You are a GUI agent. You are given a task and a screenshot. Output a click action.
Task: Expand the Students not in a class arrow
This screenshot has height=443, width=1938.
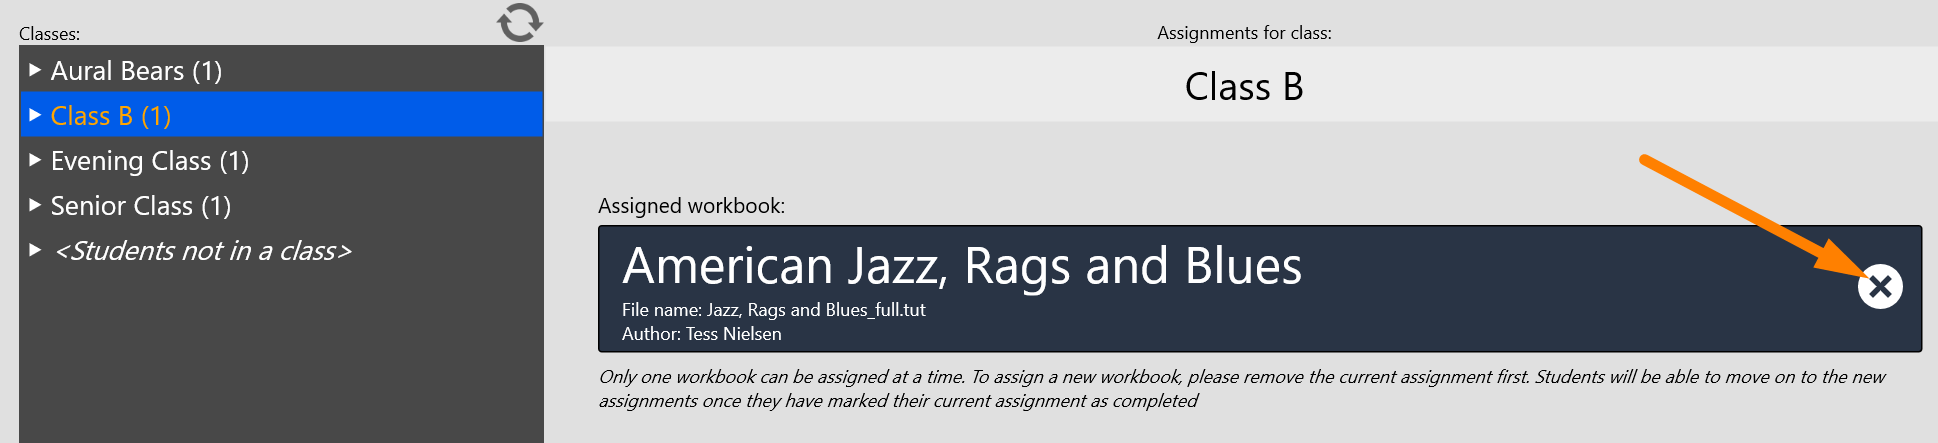coord(35,250)
